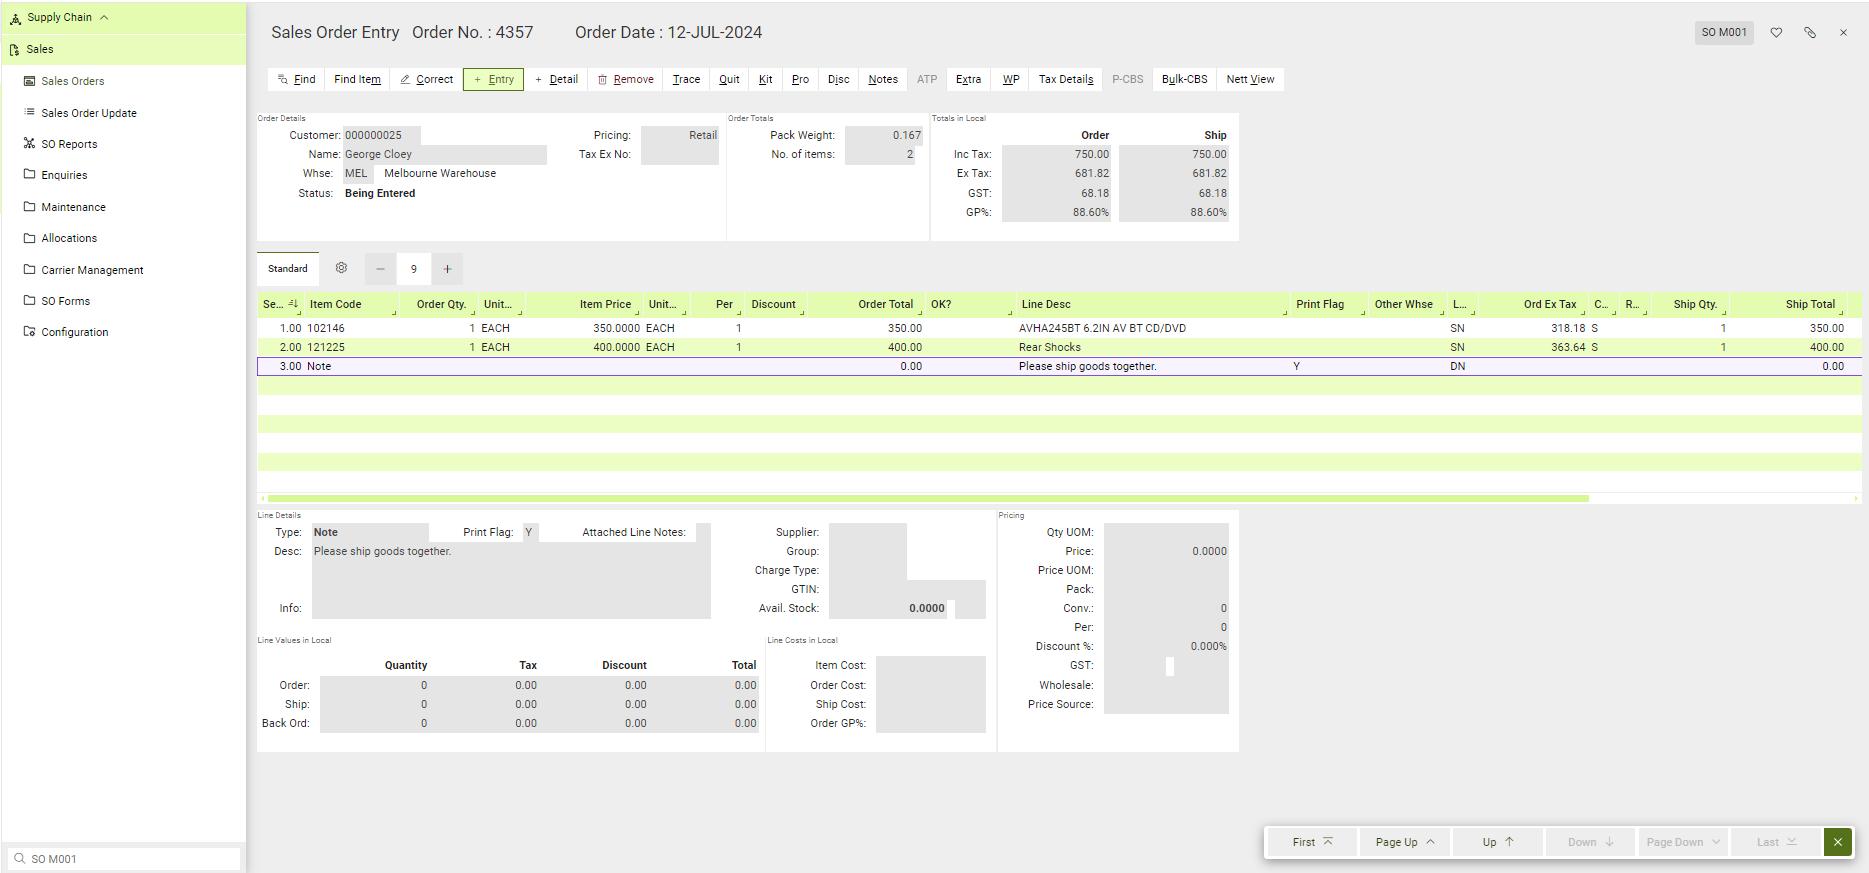Open grid settings gear icon
The height and width of the screenshot is (873, 1869).
tap(341, 268)
